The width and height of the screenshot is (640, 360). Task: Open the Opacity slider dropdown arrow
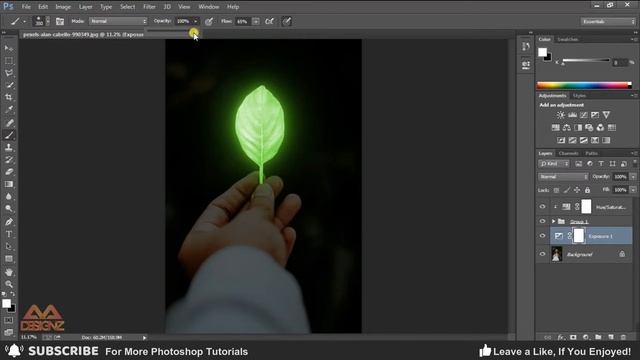tap(196, 21)
